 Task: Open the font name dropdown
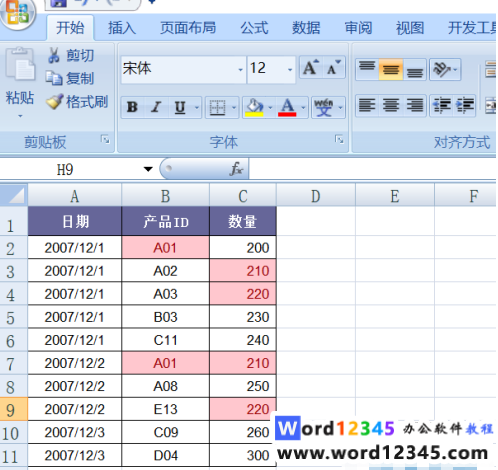(x=240, y=70)
